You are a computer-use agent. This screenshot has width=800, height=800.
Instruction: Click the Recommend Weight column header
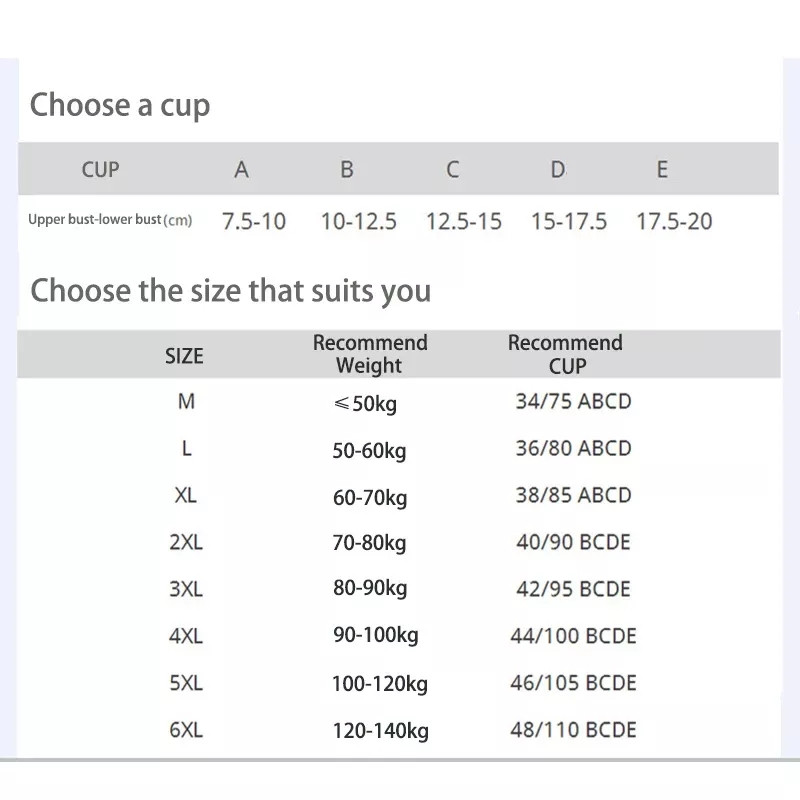(370, 354)
